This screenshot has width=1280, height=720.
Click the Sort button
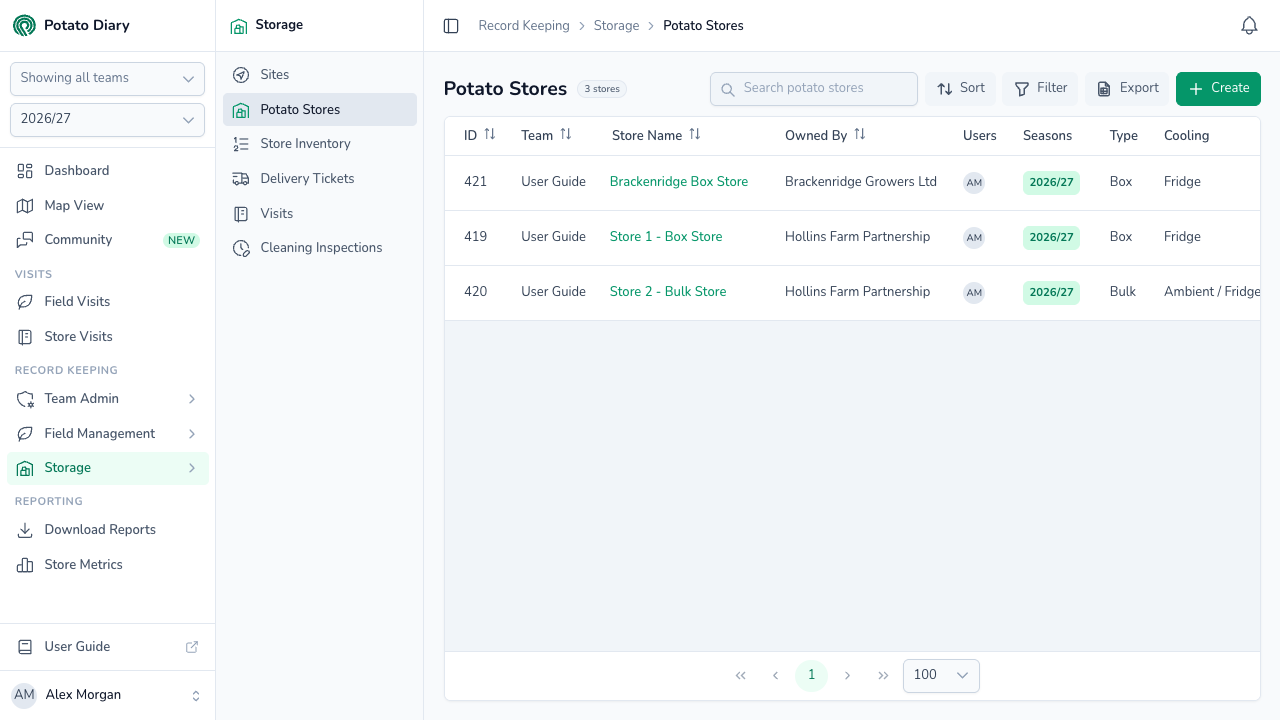[960, 89]
